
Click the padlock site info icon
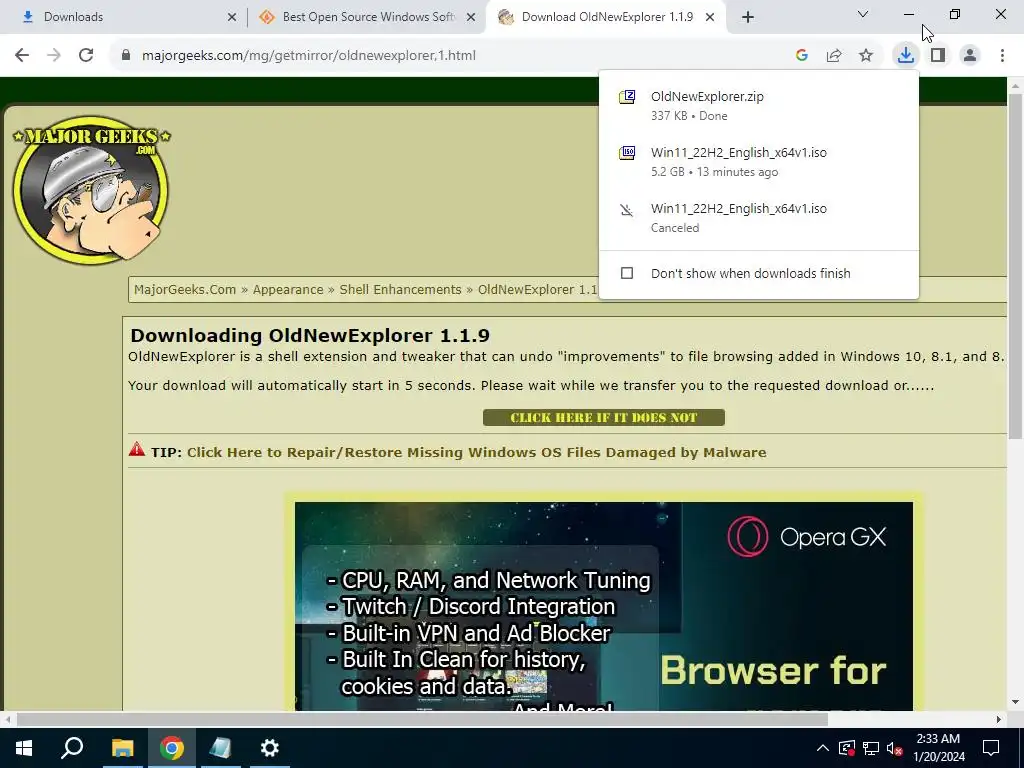point(126,56)
